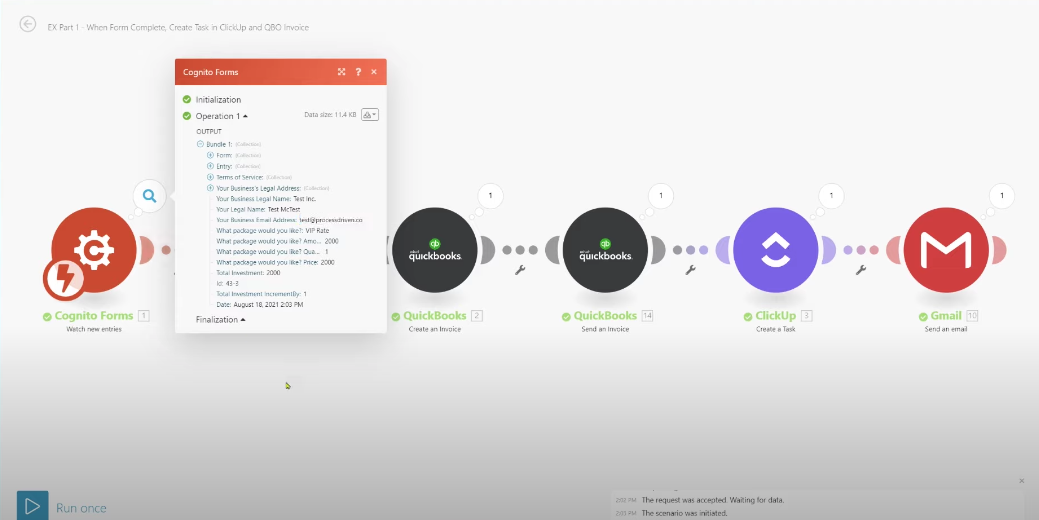Expand the Form collection
The height and width of the screenshot is (520, 1039).
pyautogui.click(x=211, y=155)
